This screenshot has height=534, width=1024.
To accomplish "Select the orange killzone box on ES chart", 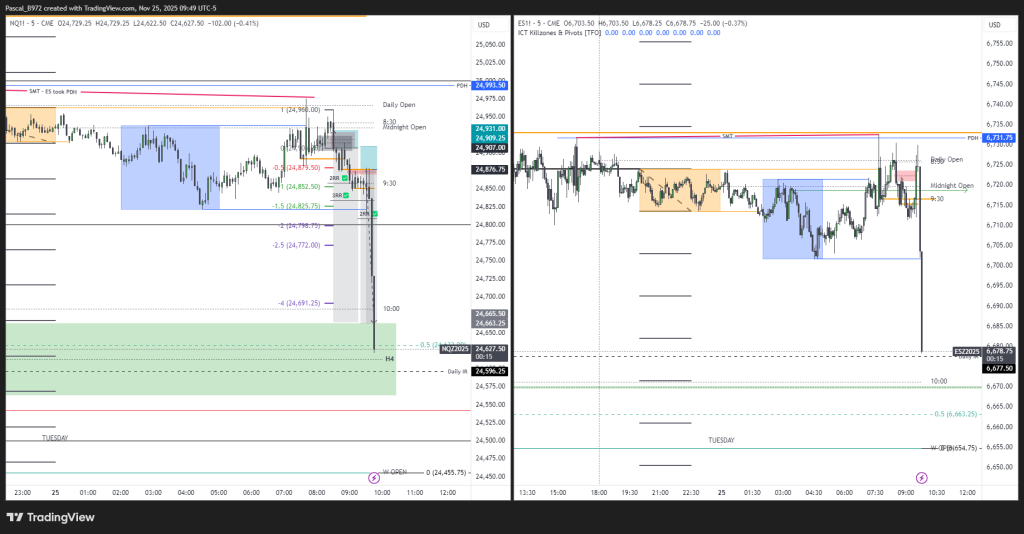I will [680, 190].
